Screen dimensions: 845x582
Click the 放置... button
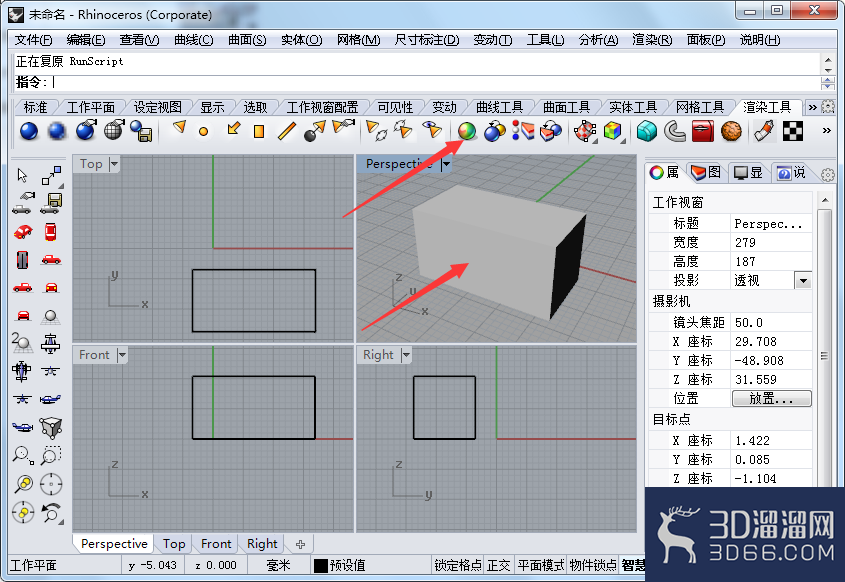tap(771, 398)
